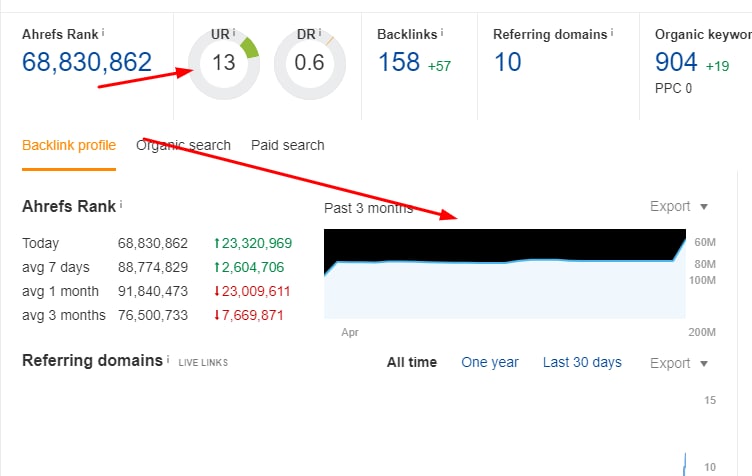752x476 pixels.
Task: Click info icon beside DR label
Action: point(320,32)
